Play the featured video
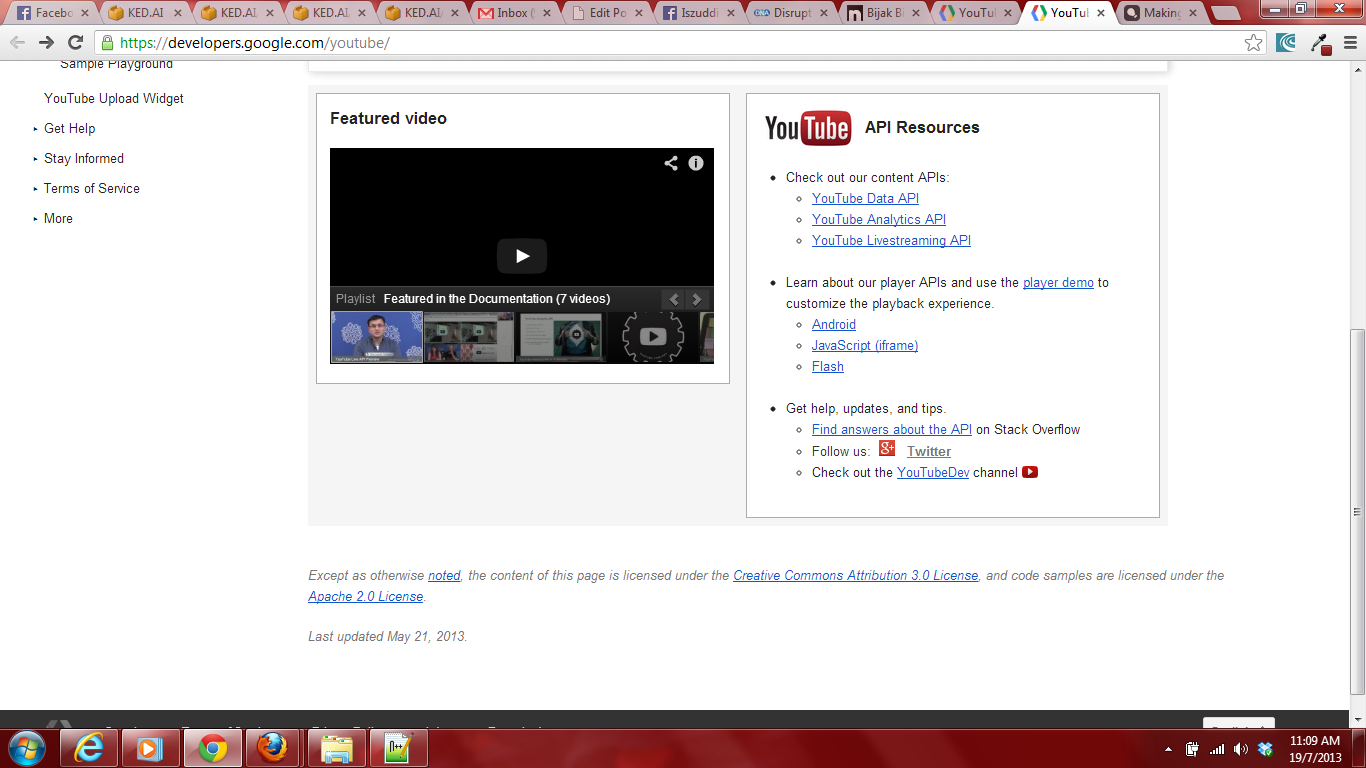Screen dimensions: 1366x768 pyautogui.click(x=521, y=256)
